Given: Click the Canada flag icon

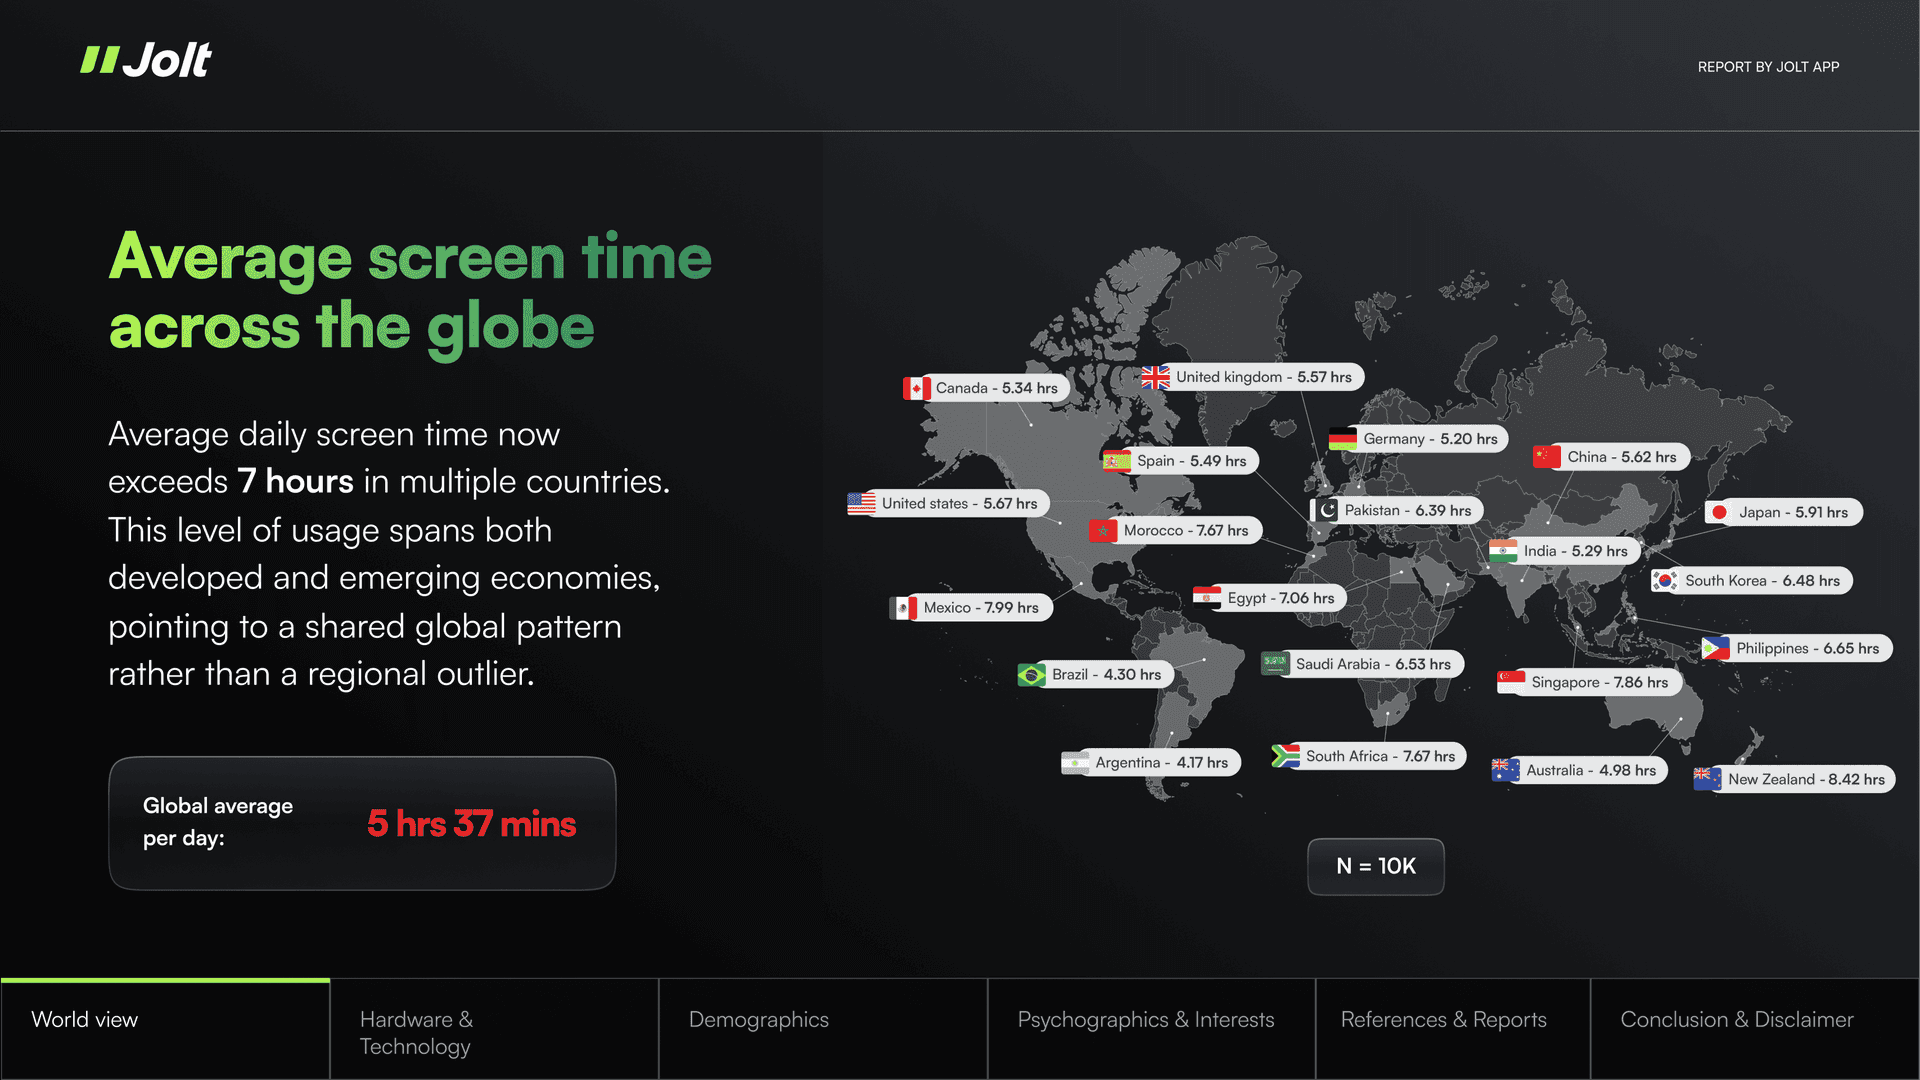Looking at the screenshot, I should pyautogui.click(x=916, y=388).
